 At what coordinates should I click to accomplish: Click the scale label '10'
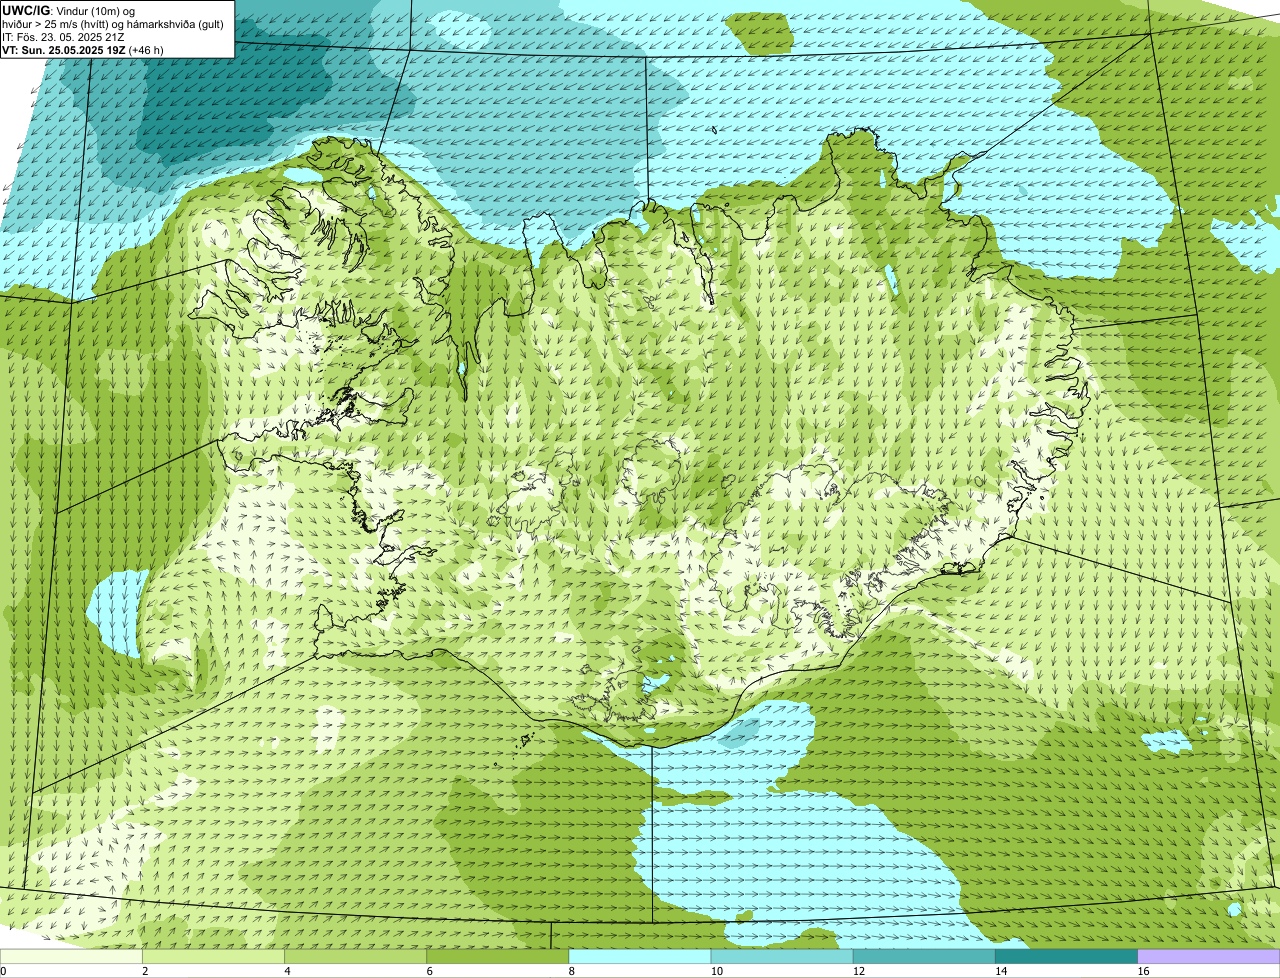(x=716, y=971)
